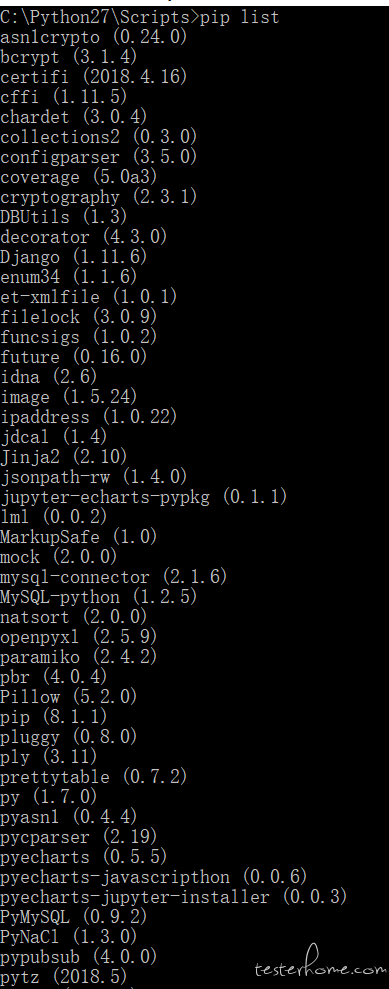Click the pyecharts-javascripthon (0.0.6) entry
This screenshot has height=989, width=389.
pyautogui.click(x=154, y=877)
